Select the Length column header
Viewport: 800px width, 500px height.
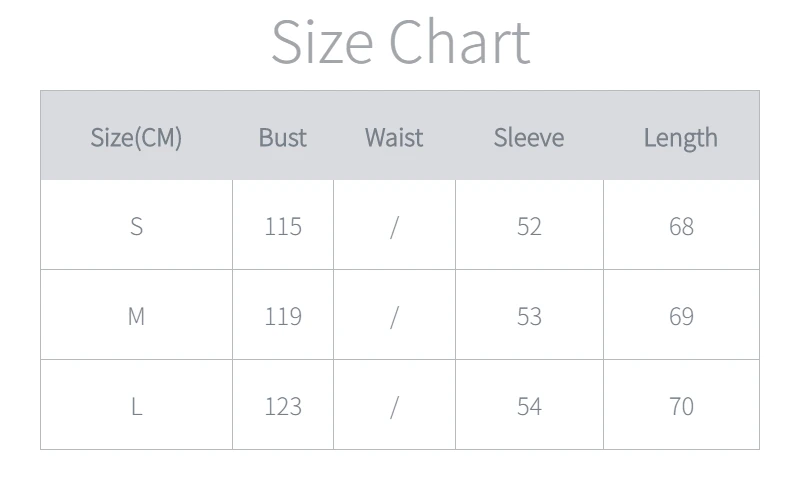681,137
